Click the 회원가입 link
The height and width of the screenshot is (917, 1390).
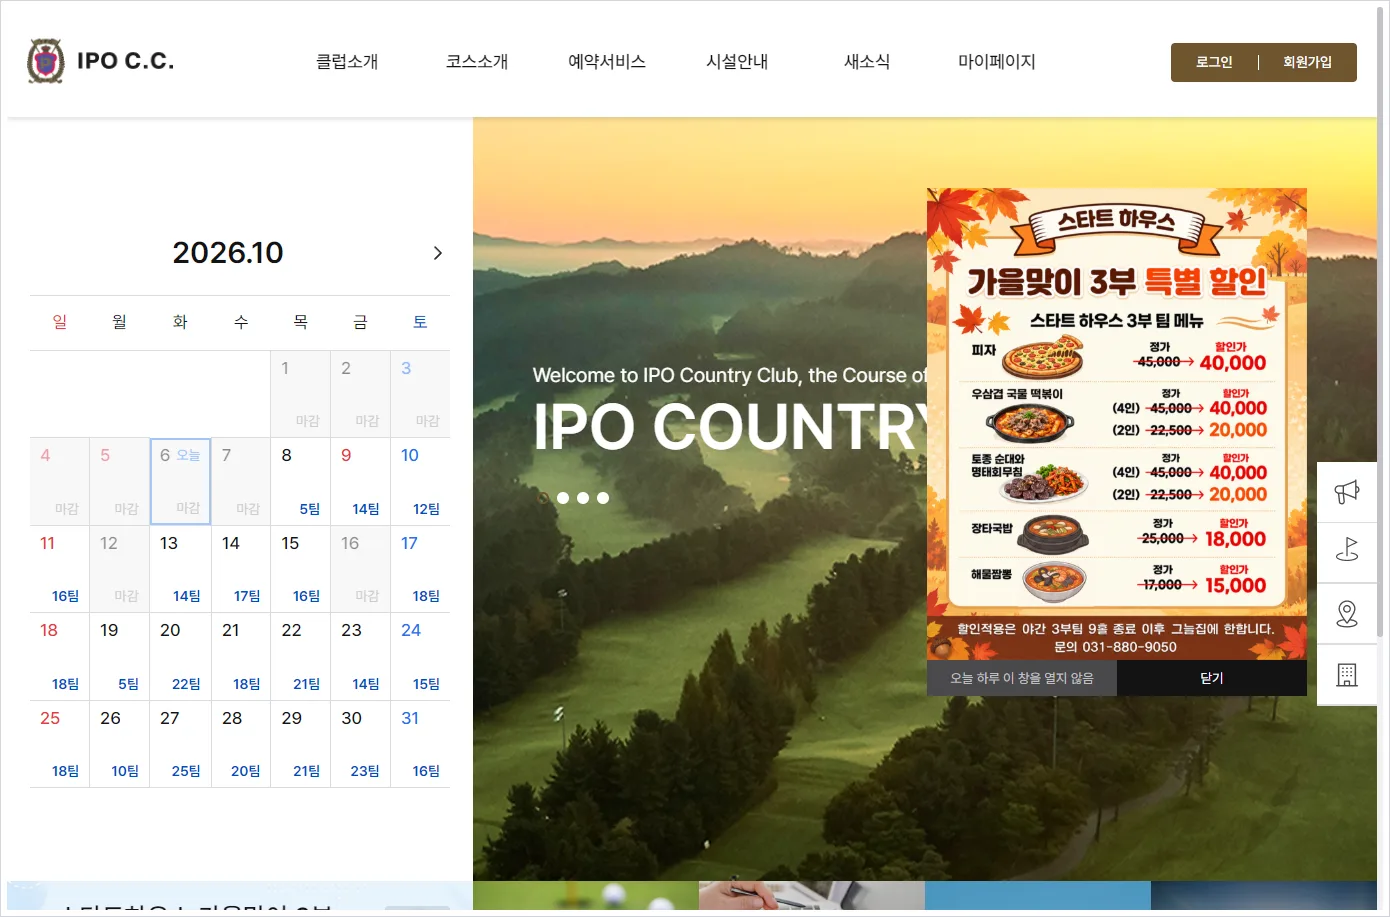tap(1307, 62)
